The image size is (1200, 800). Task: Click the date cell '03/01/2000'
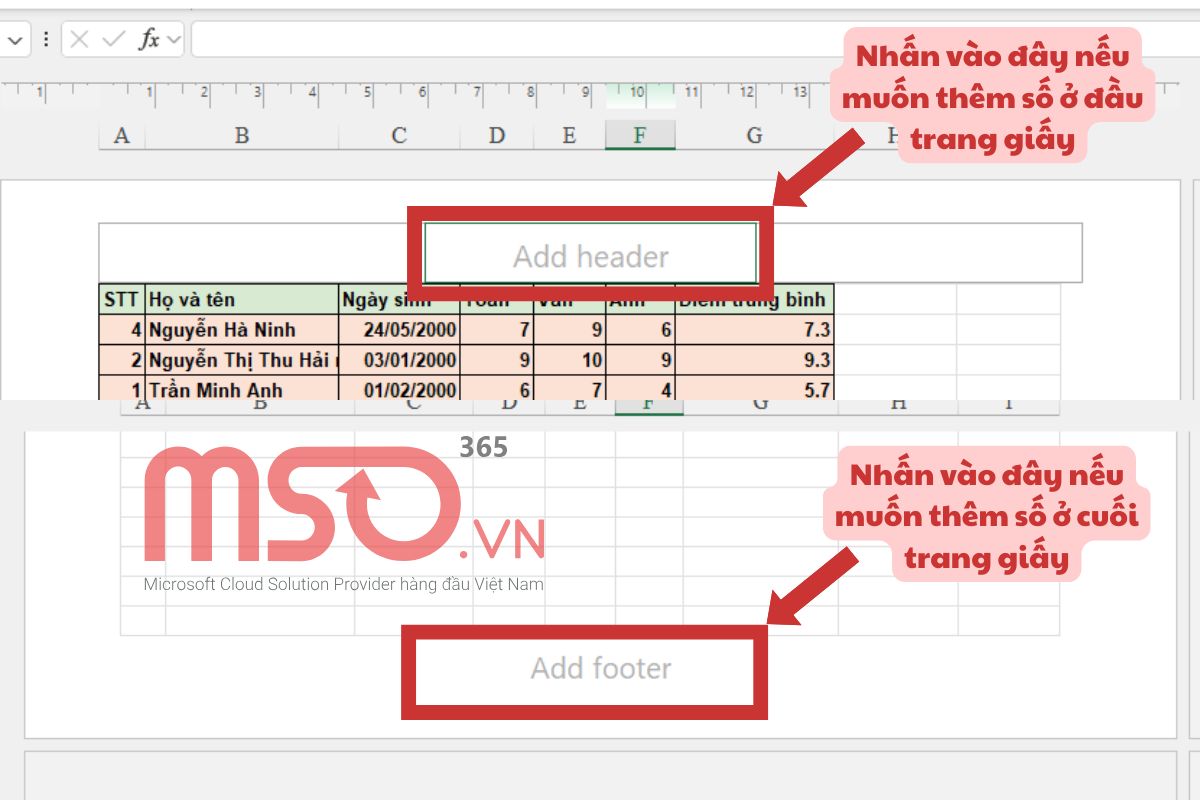(x=399, y=360)
